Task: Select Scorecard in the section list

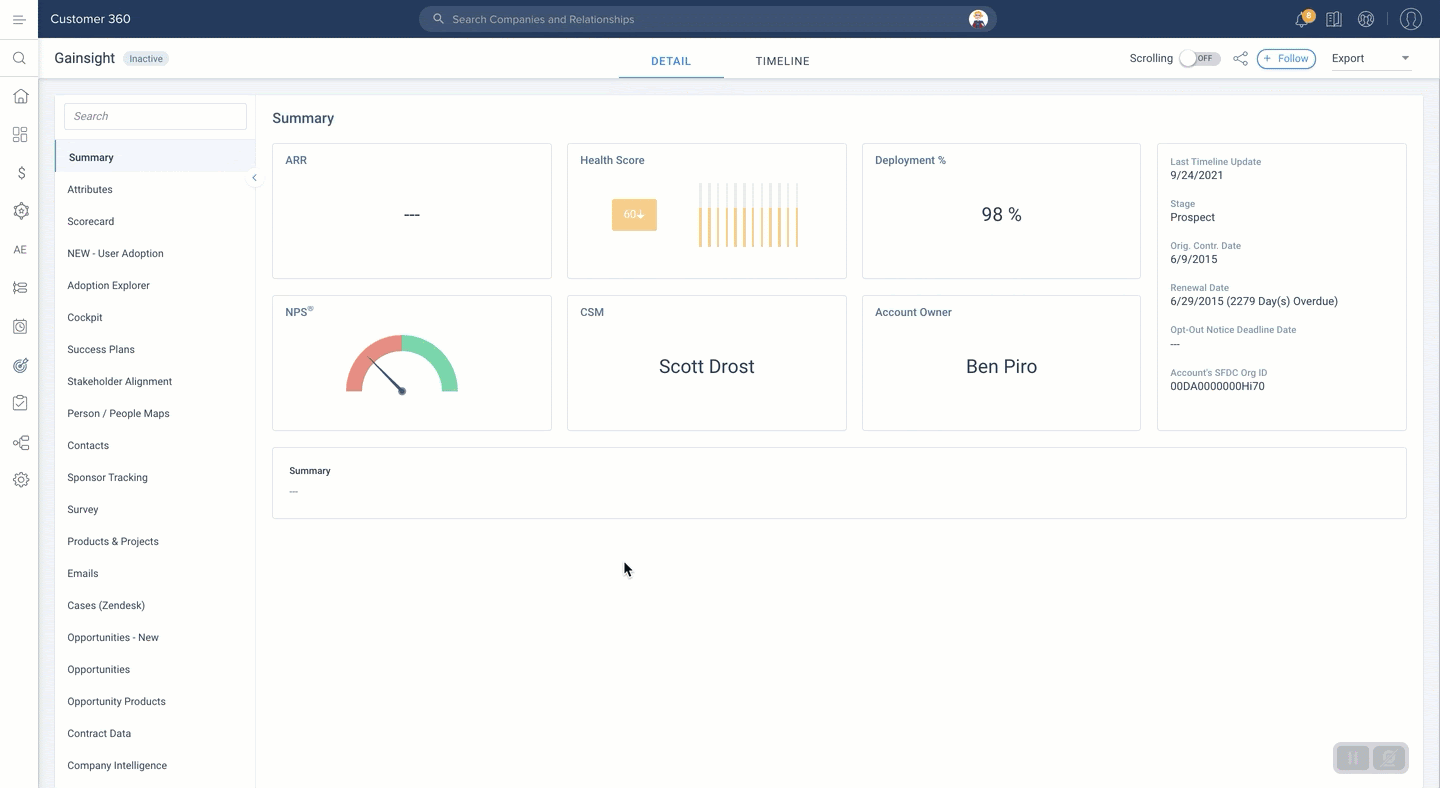Action: click(x=91, y=221)
